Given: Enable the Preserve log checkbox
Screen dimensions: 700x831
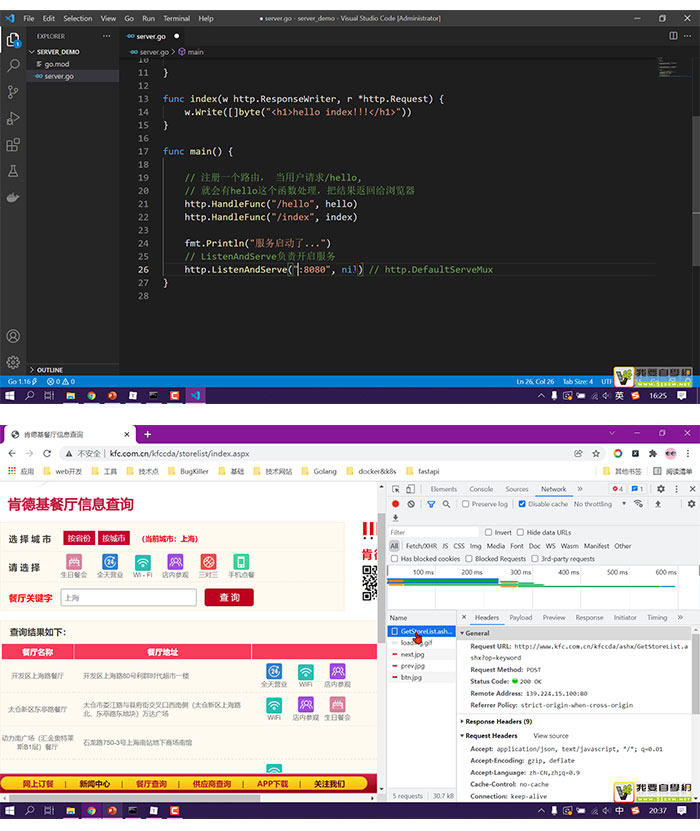Looking at the screenshot, I should (465, 504).
